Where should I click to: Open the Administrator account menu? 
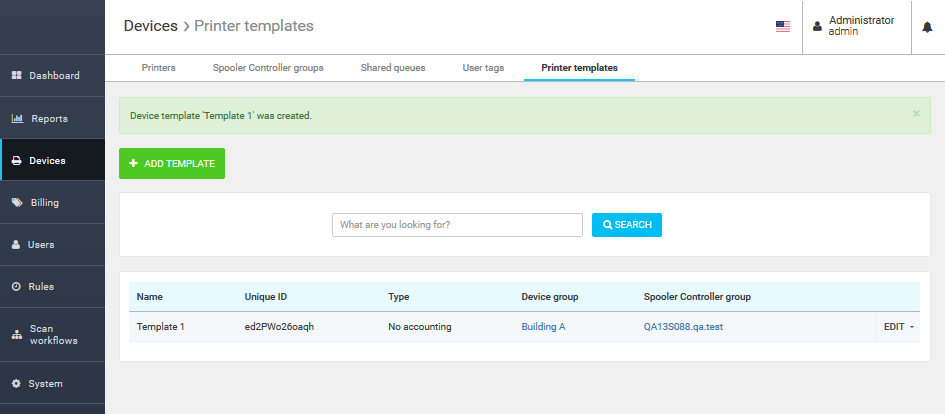(x=855, y=26)
